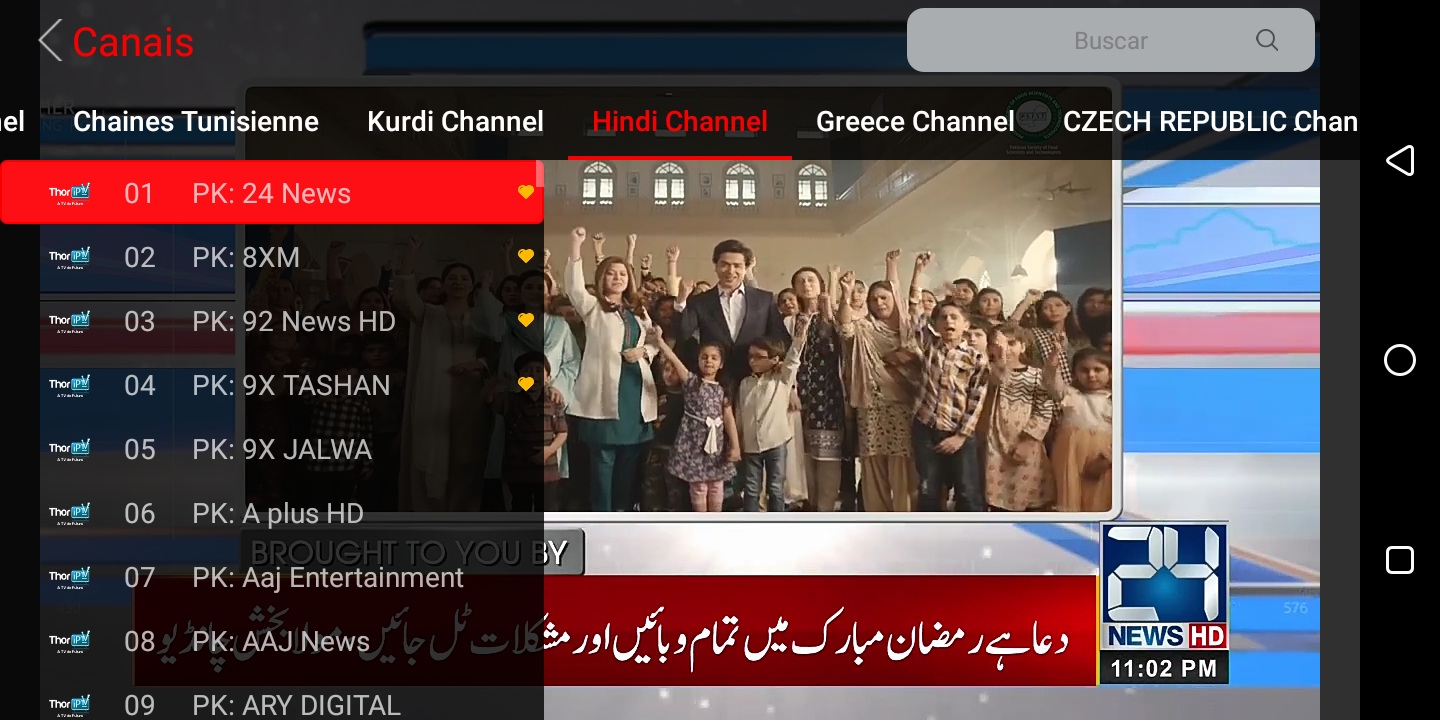Tap the Android back navigation triangle
The height and width of the screenshot is (720, 1440).
click(x=1399, y=160)
